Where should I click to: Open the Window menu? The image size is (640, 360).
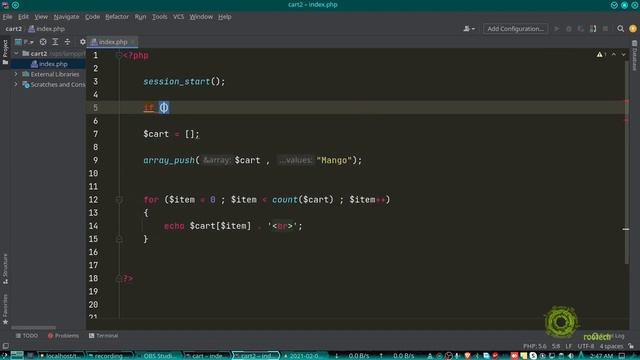201,17
